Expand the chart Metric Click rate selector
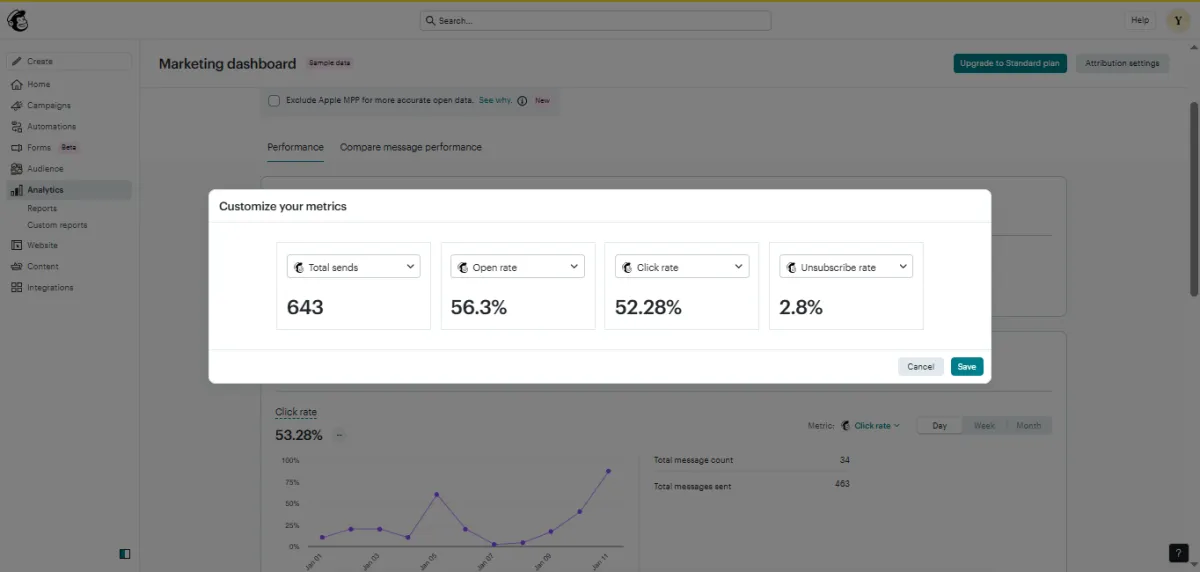 point(870,425)
